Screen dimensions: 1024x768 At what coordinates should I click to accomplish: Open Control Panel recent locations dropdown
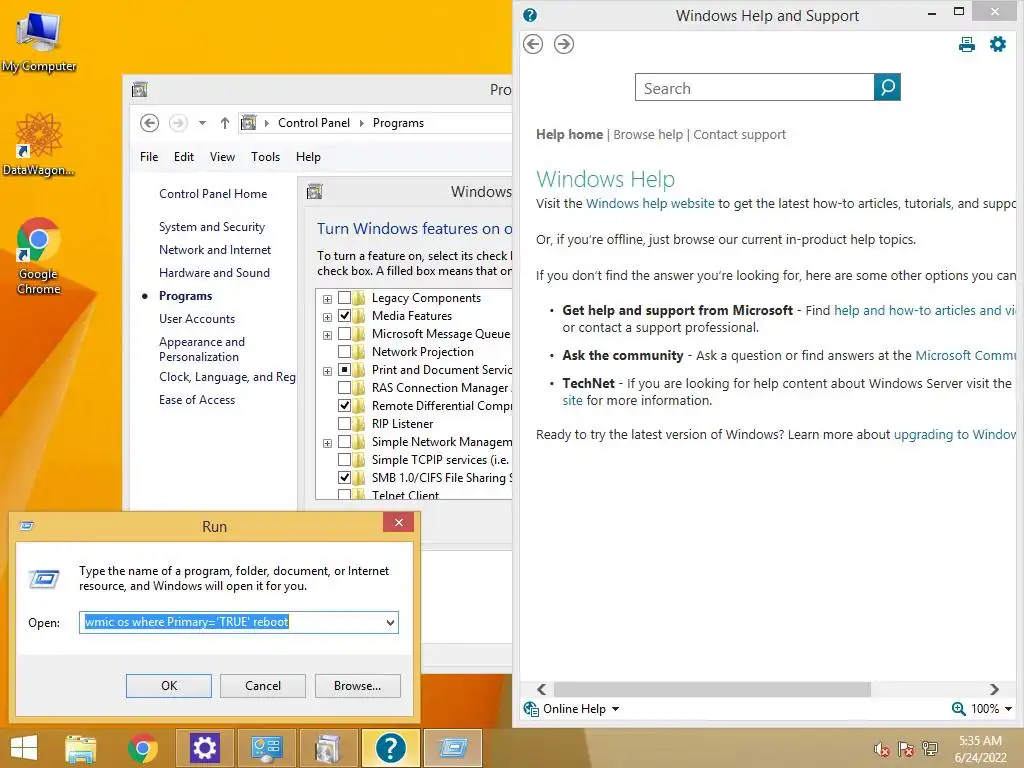pyautogui.click(x=202, y=123)
